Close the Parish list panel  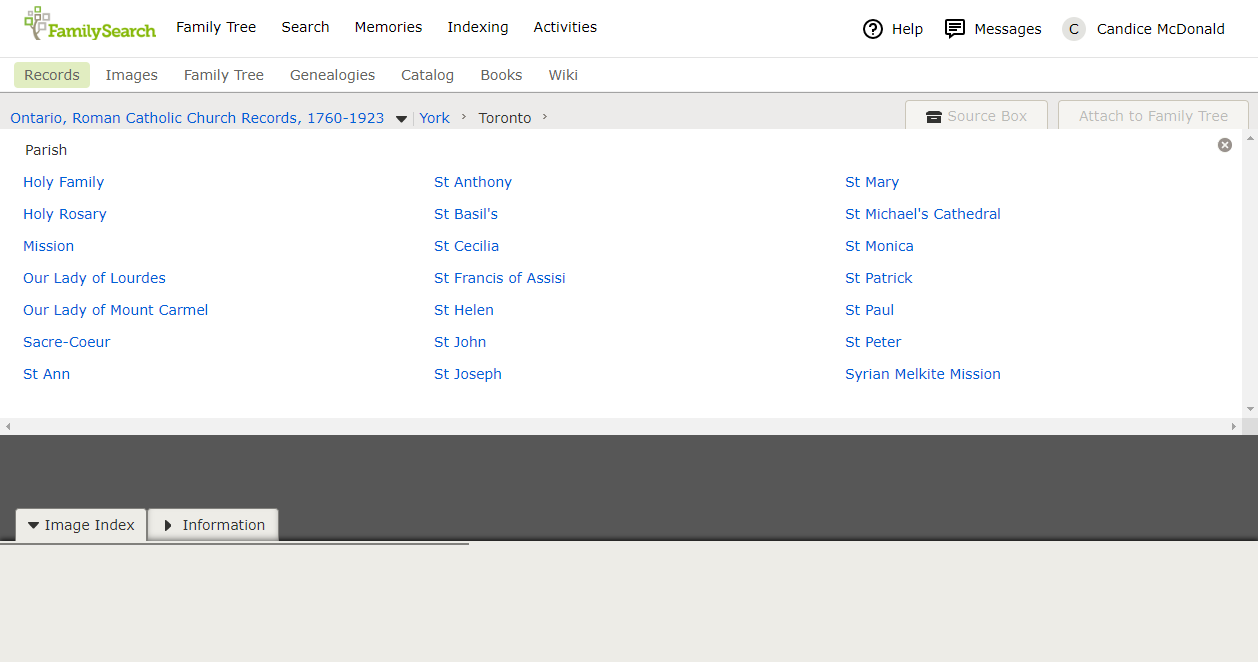pos(1225,145)
